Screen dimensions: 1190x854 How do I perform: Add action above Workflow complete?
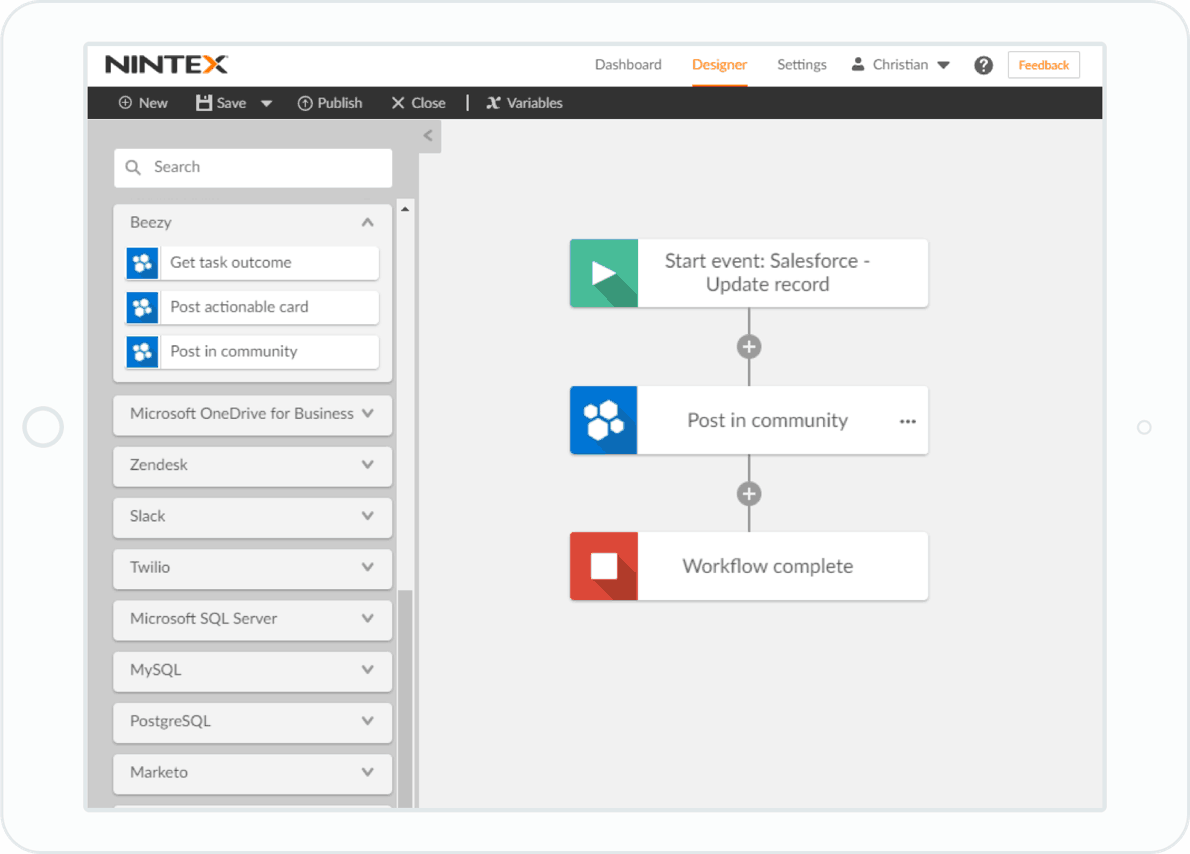(x=749, y=494)
